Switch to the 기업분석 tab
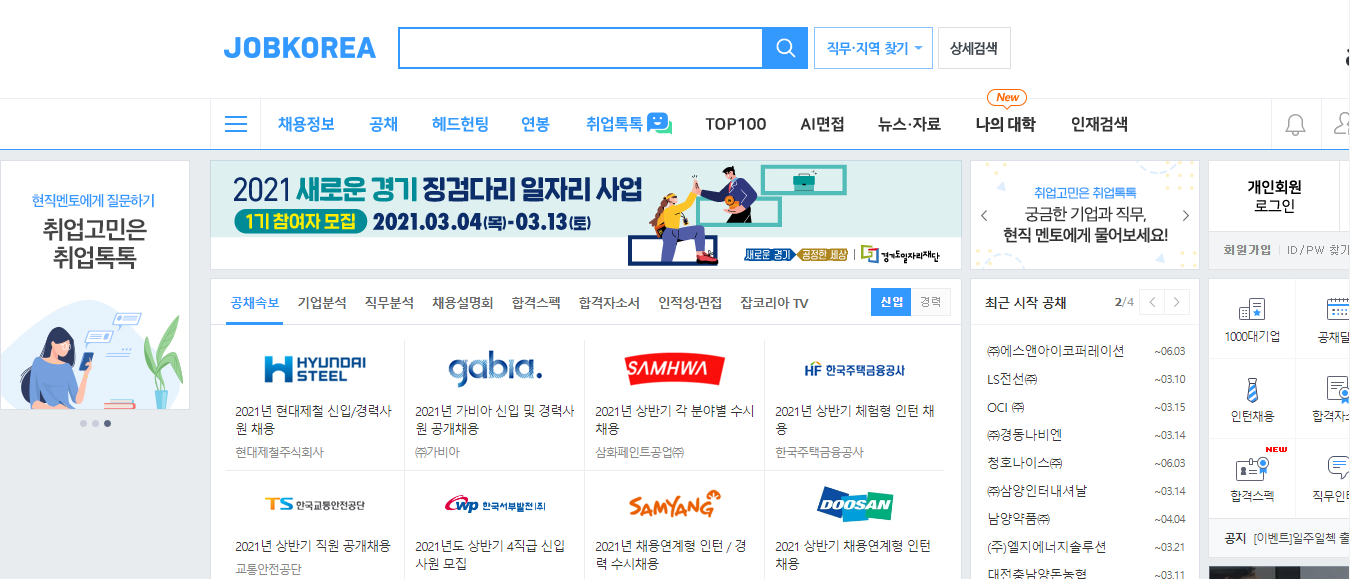 [322, 303]
